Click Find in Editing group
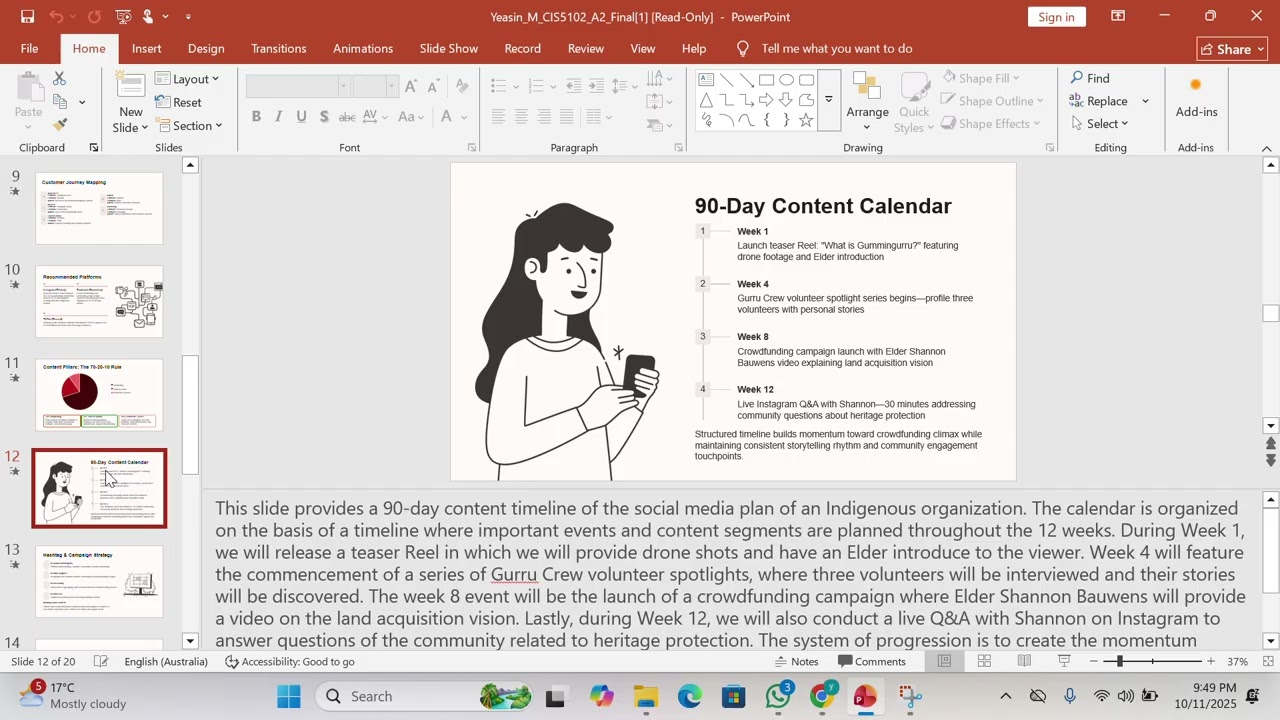 [x=1089, y=78]
